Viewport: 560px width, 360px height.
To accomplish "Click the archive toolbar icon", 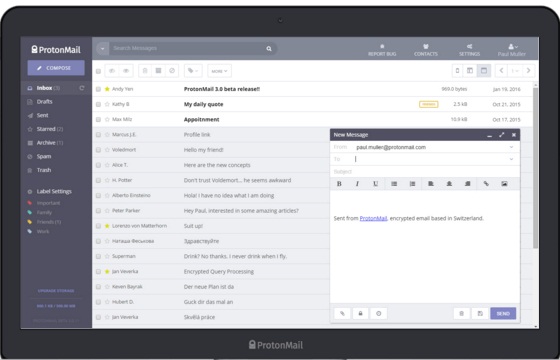I will point(159,71).
